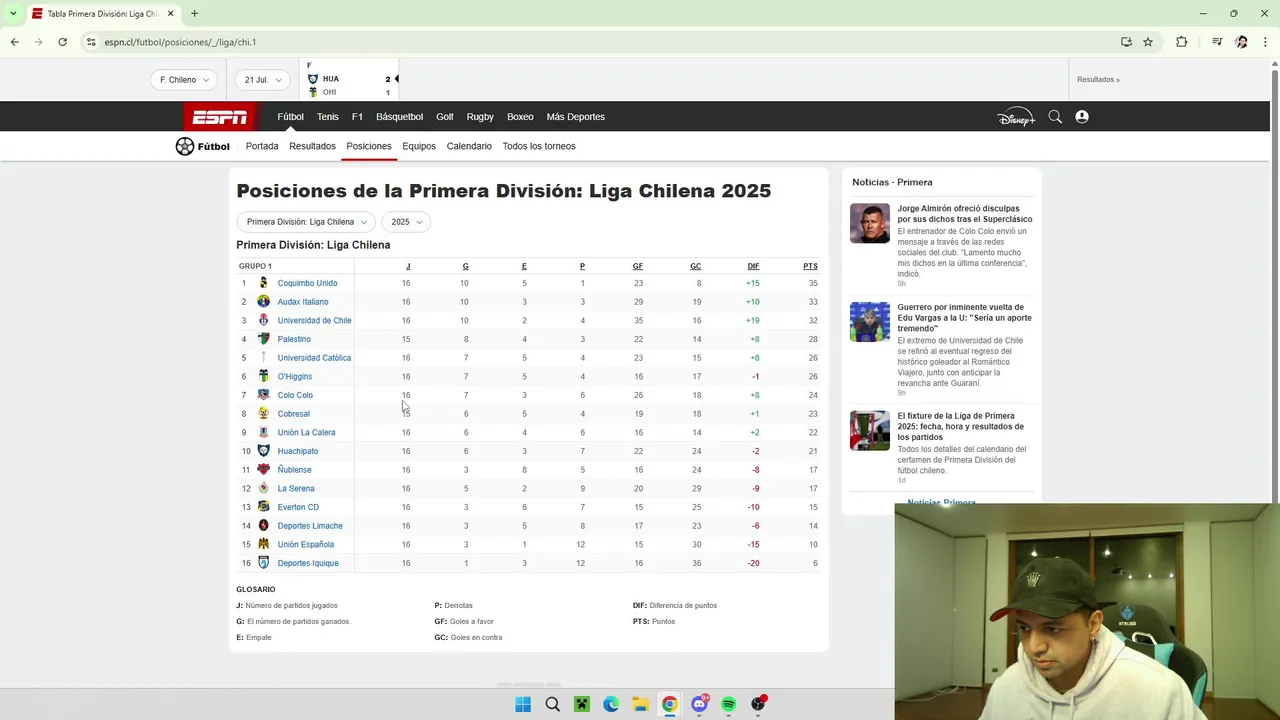
Task: Open the F. Chileno league dropdown
Action: 184,80
